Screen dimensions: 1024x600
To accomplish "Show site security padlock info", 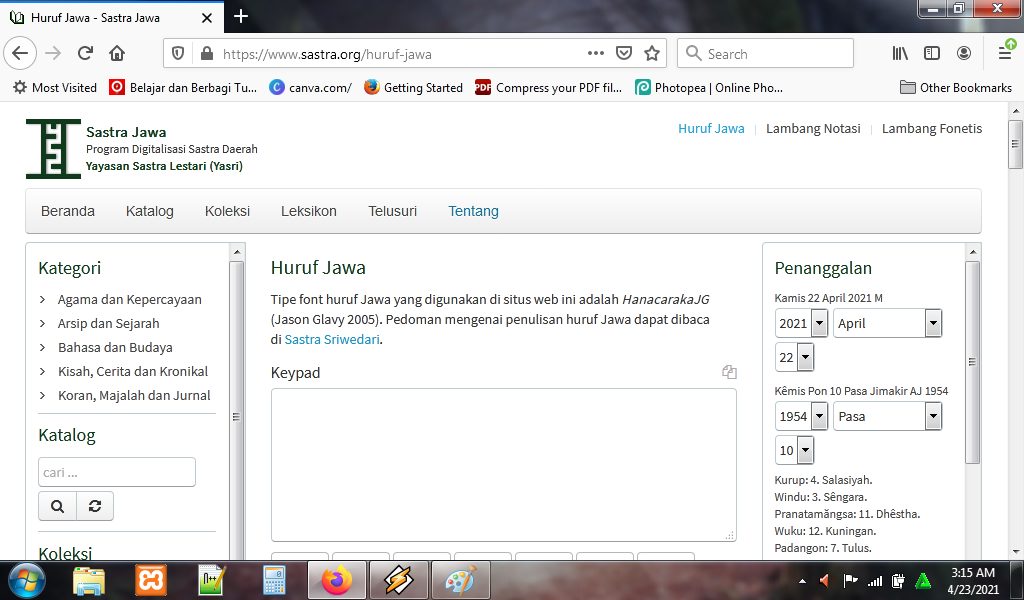I will click(x=207, y=54).
